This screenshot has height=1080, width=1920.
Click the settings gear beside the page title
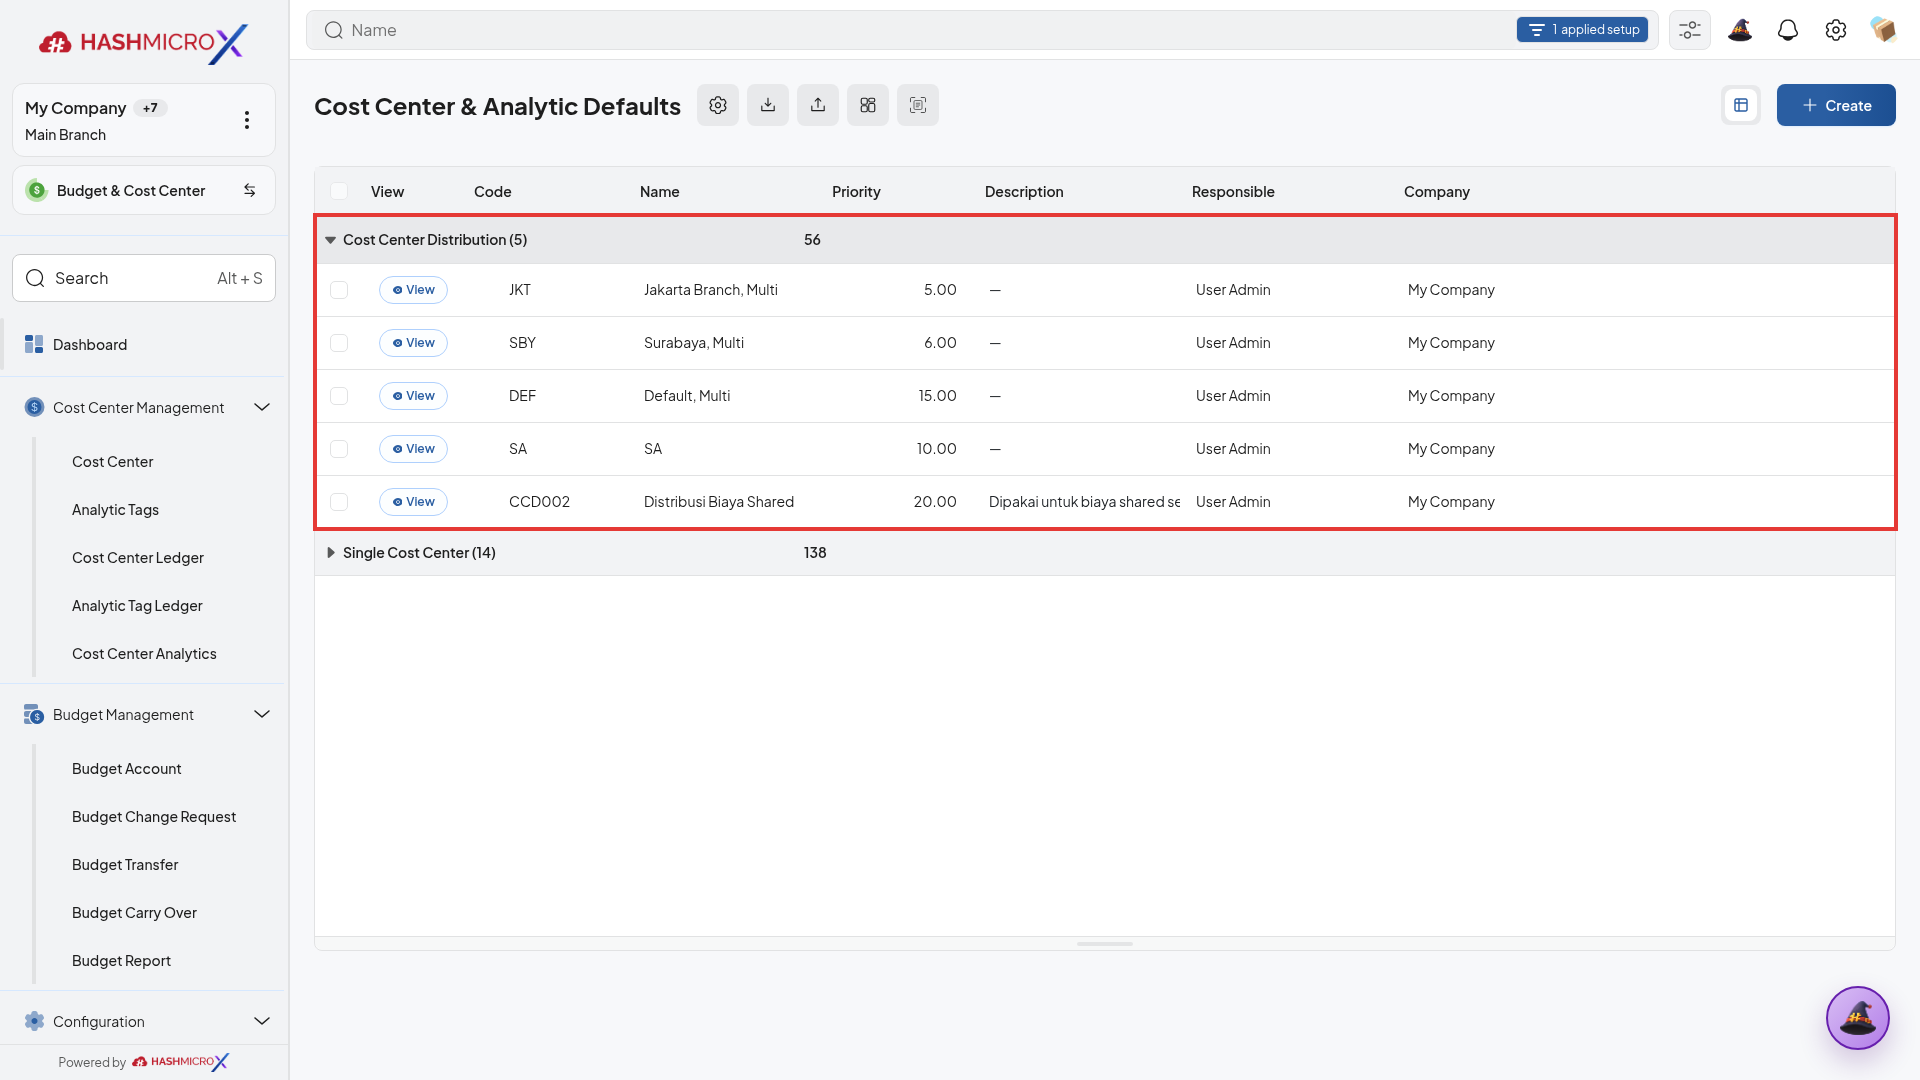(718, 105)
